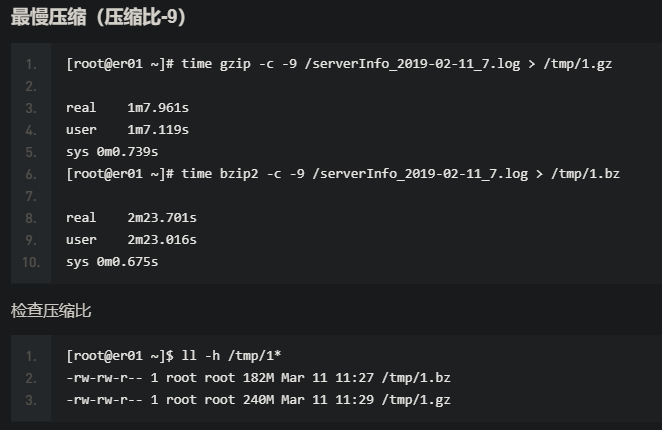Screen dimensions: 662x430
Task: Click the heading 最慢压缩（压缩比-9）
Action: tap(98, 18)
